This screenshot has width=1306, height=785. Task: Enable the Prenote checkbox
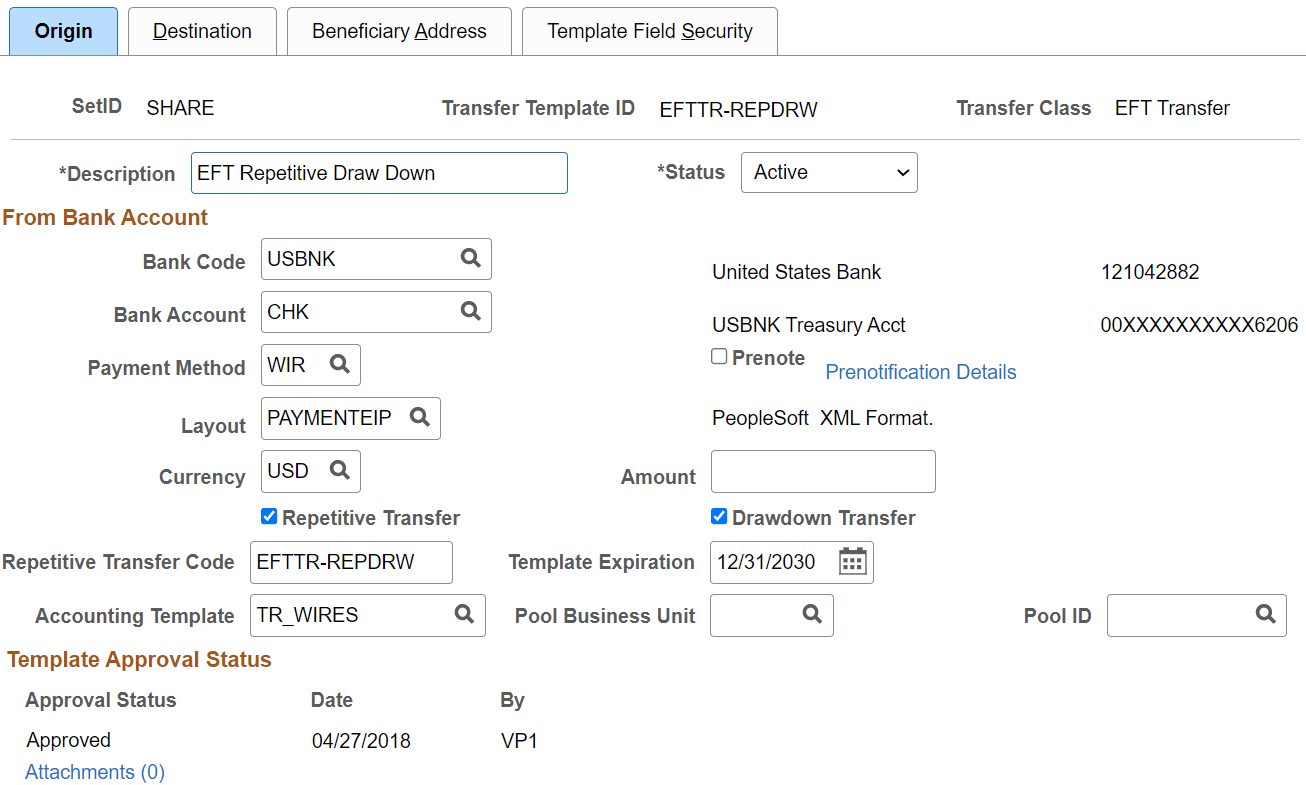point(719,356)
